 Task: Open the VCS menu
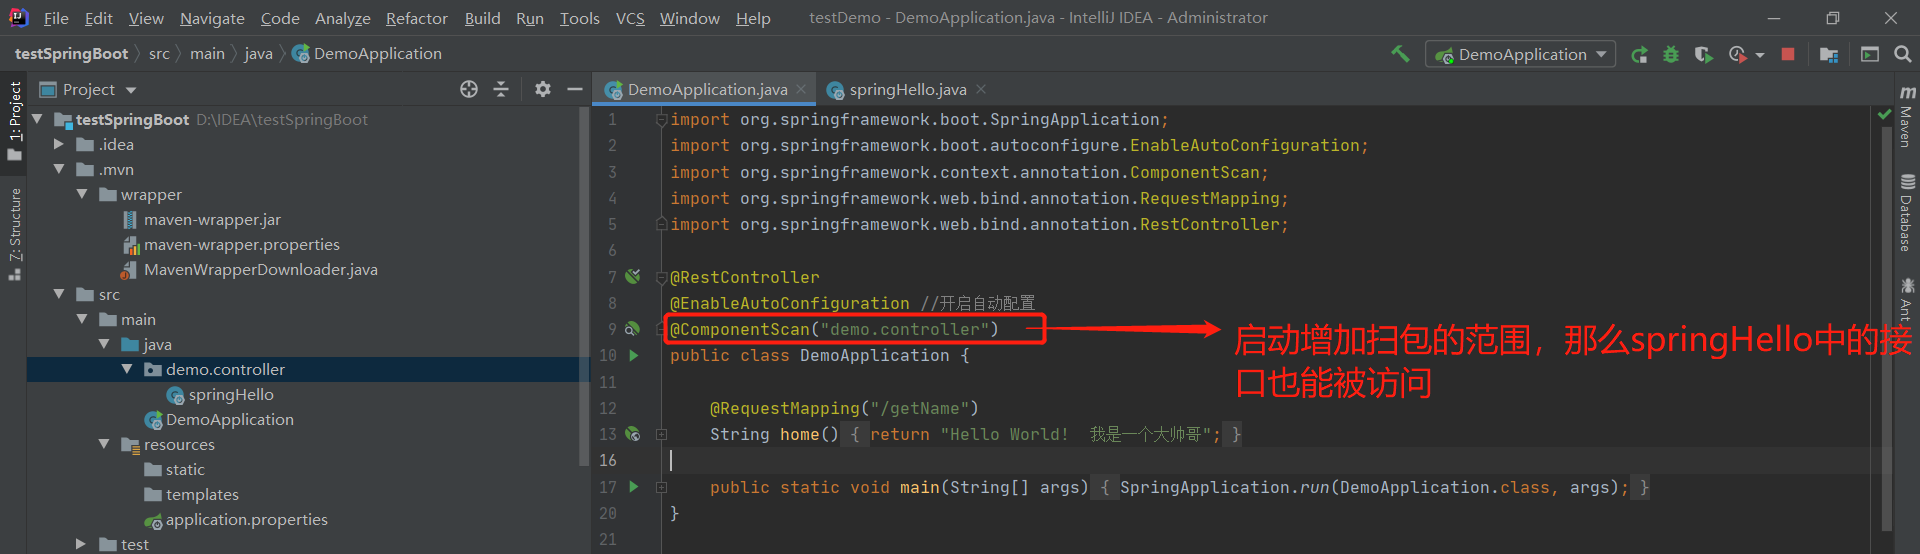click(630, 18)
